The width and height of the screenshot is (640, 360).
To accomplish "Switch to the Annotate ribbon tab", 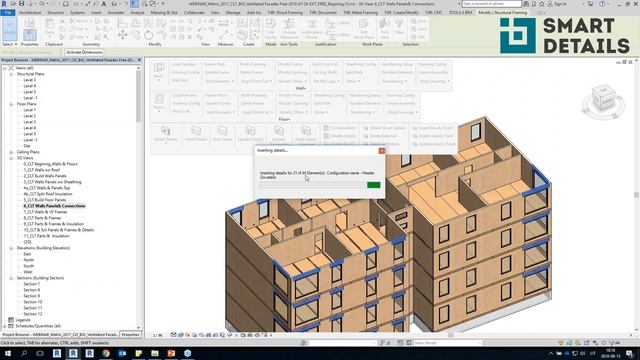I will [116, 13].
